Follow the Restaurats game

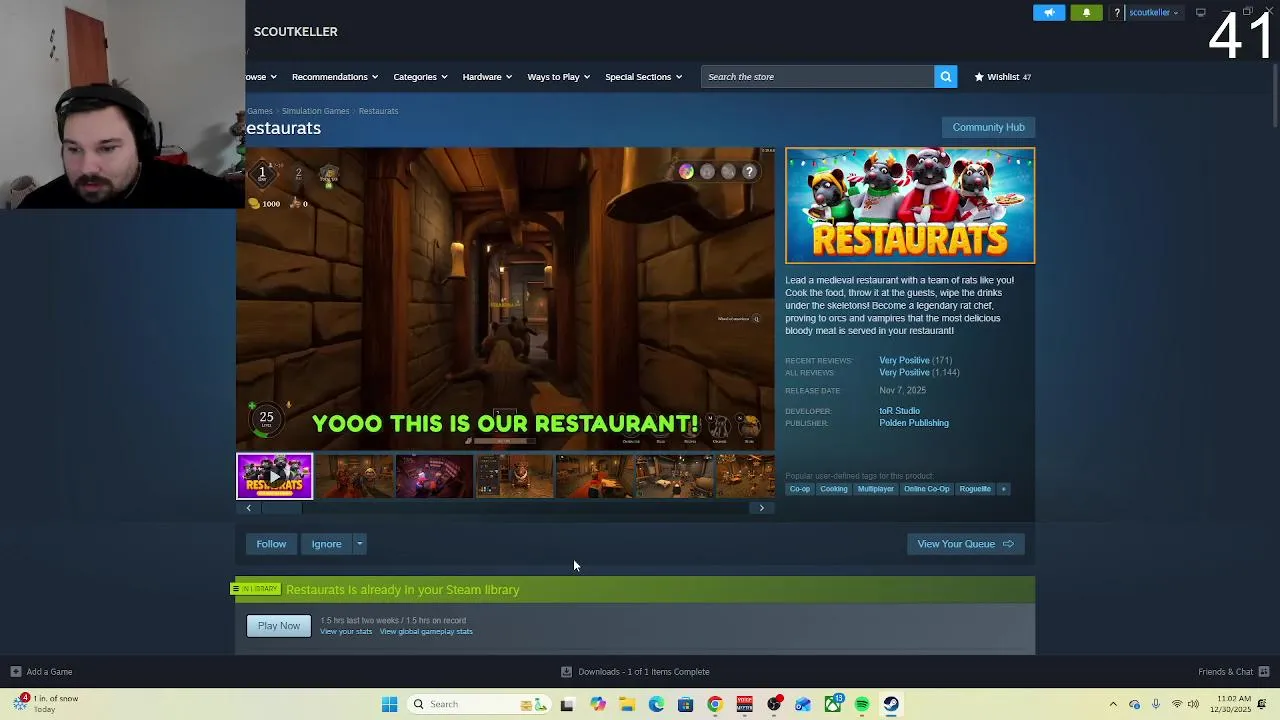pyautogui.click(x=271, y=544)
